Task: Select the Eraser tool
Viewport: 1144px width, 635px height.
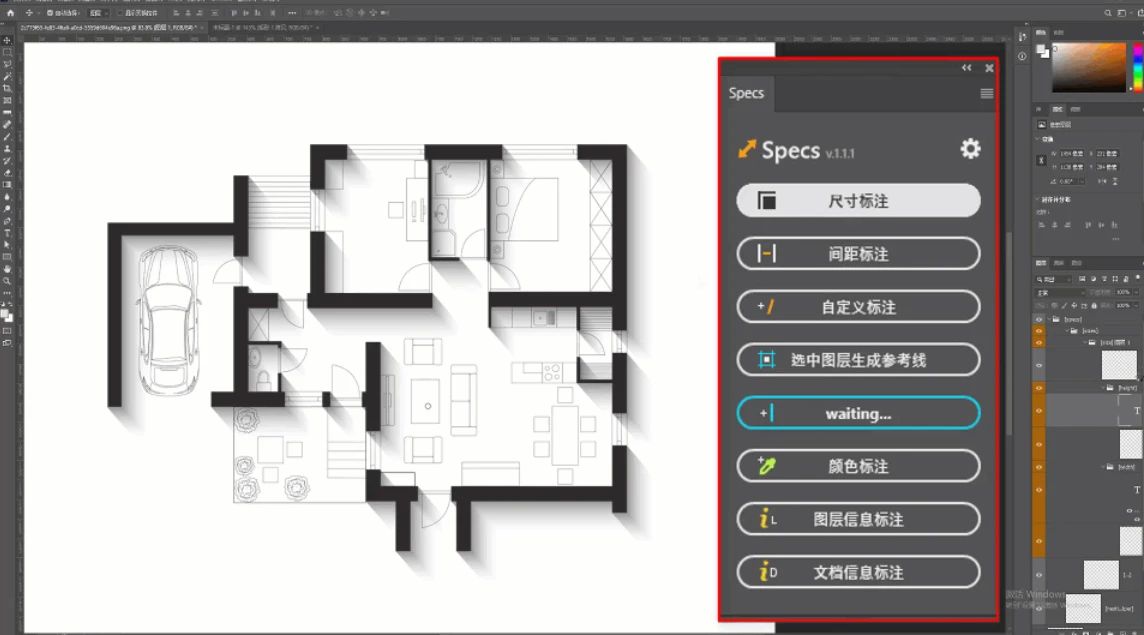Action: 7,173
